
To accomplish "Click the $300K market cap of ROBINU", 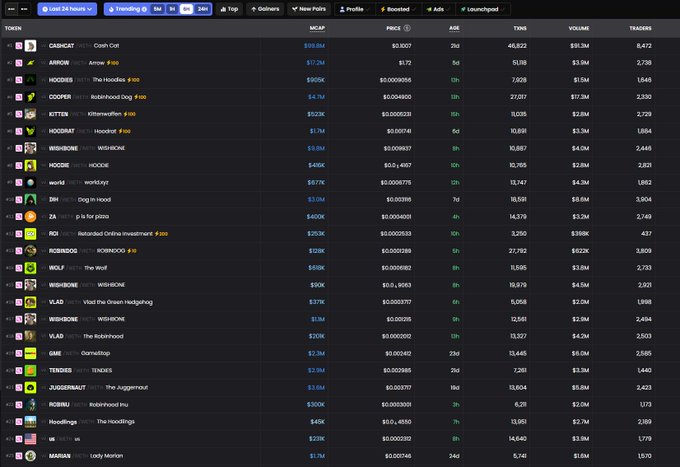I will pyautogui.click(x=316, y=405).
